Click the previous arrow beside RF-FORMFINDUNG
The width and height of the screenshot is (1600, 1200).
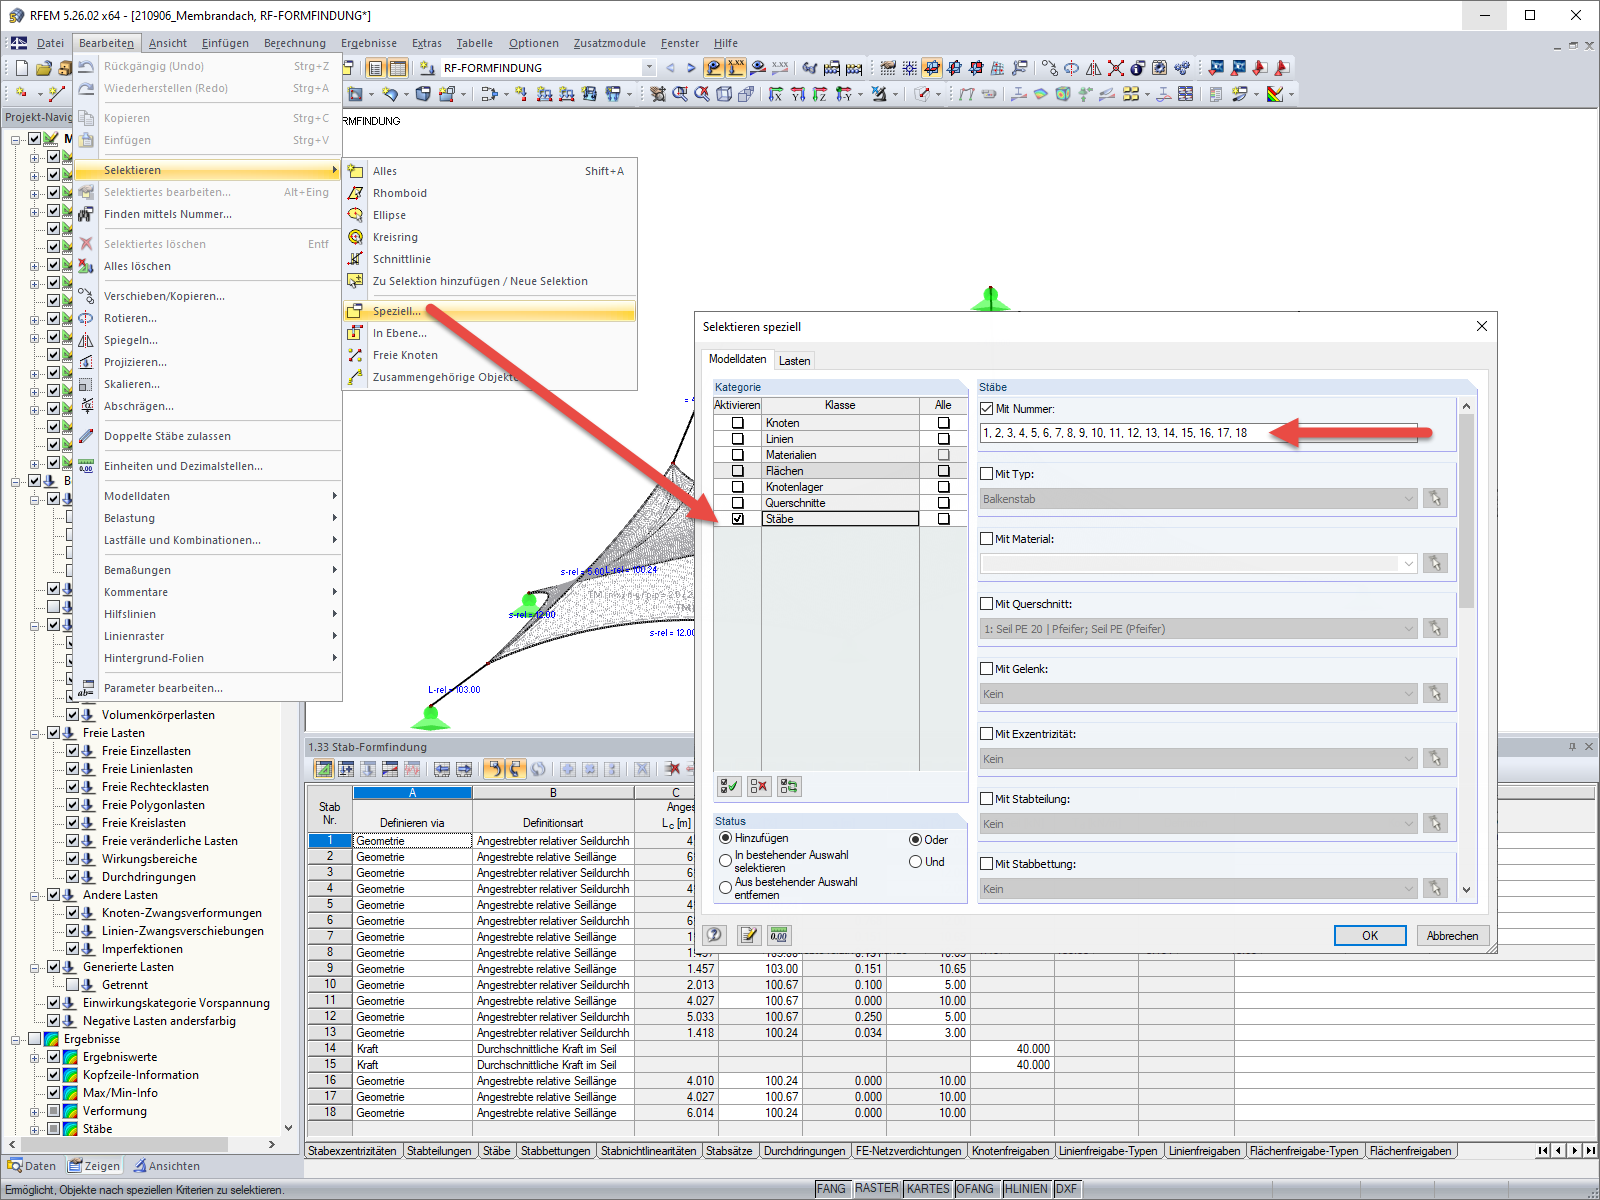click(x=670, y=68)
